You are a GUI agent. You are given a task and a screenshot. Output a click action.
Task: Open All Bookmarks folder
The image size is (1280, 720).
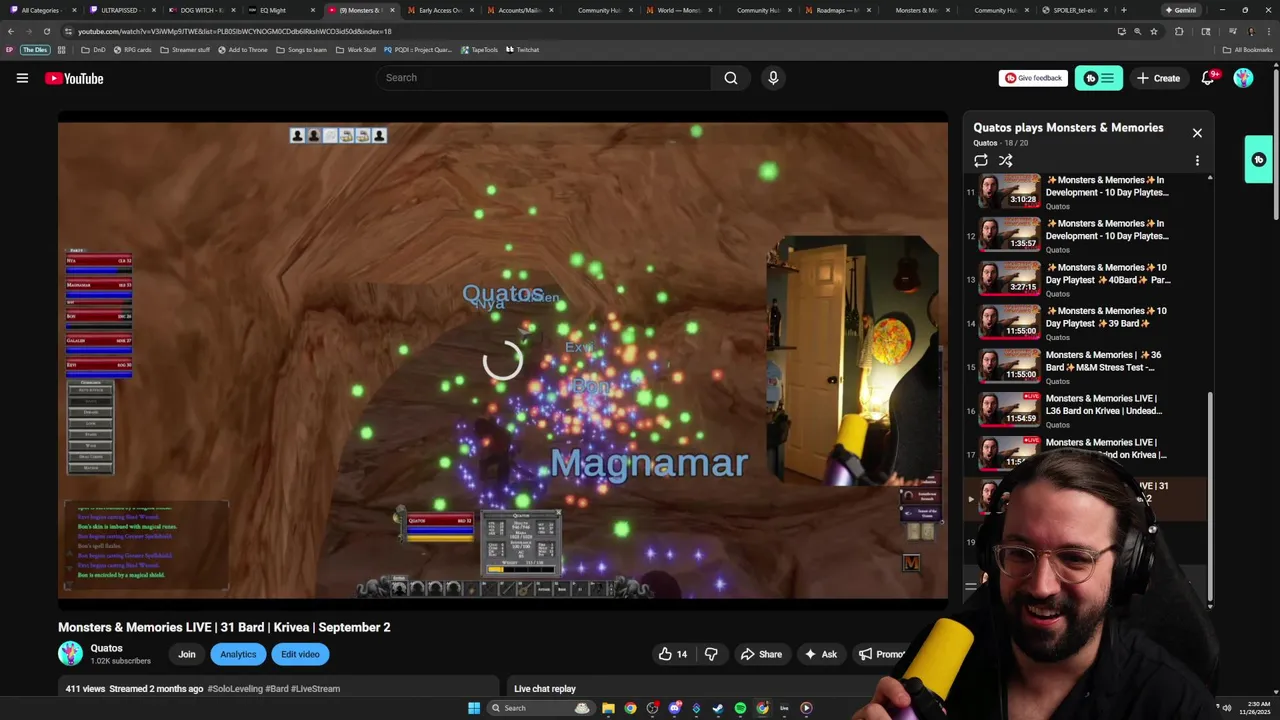coord(1248,50)
